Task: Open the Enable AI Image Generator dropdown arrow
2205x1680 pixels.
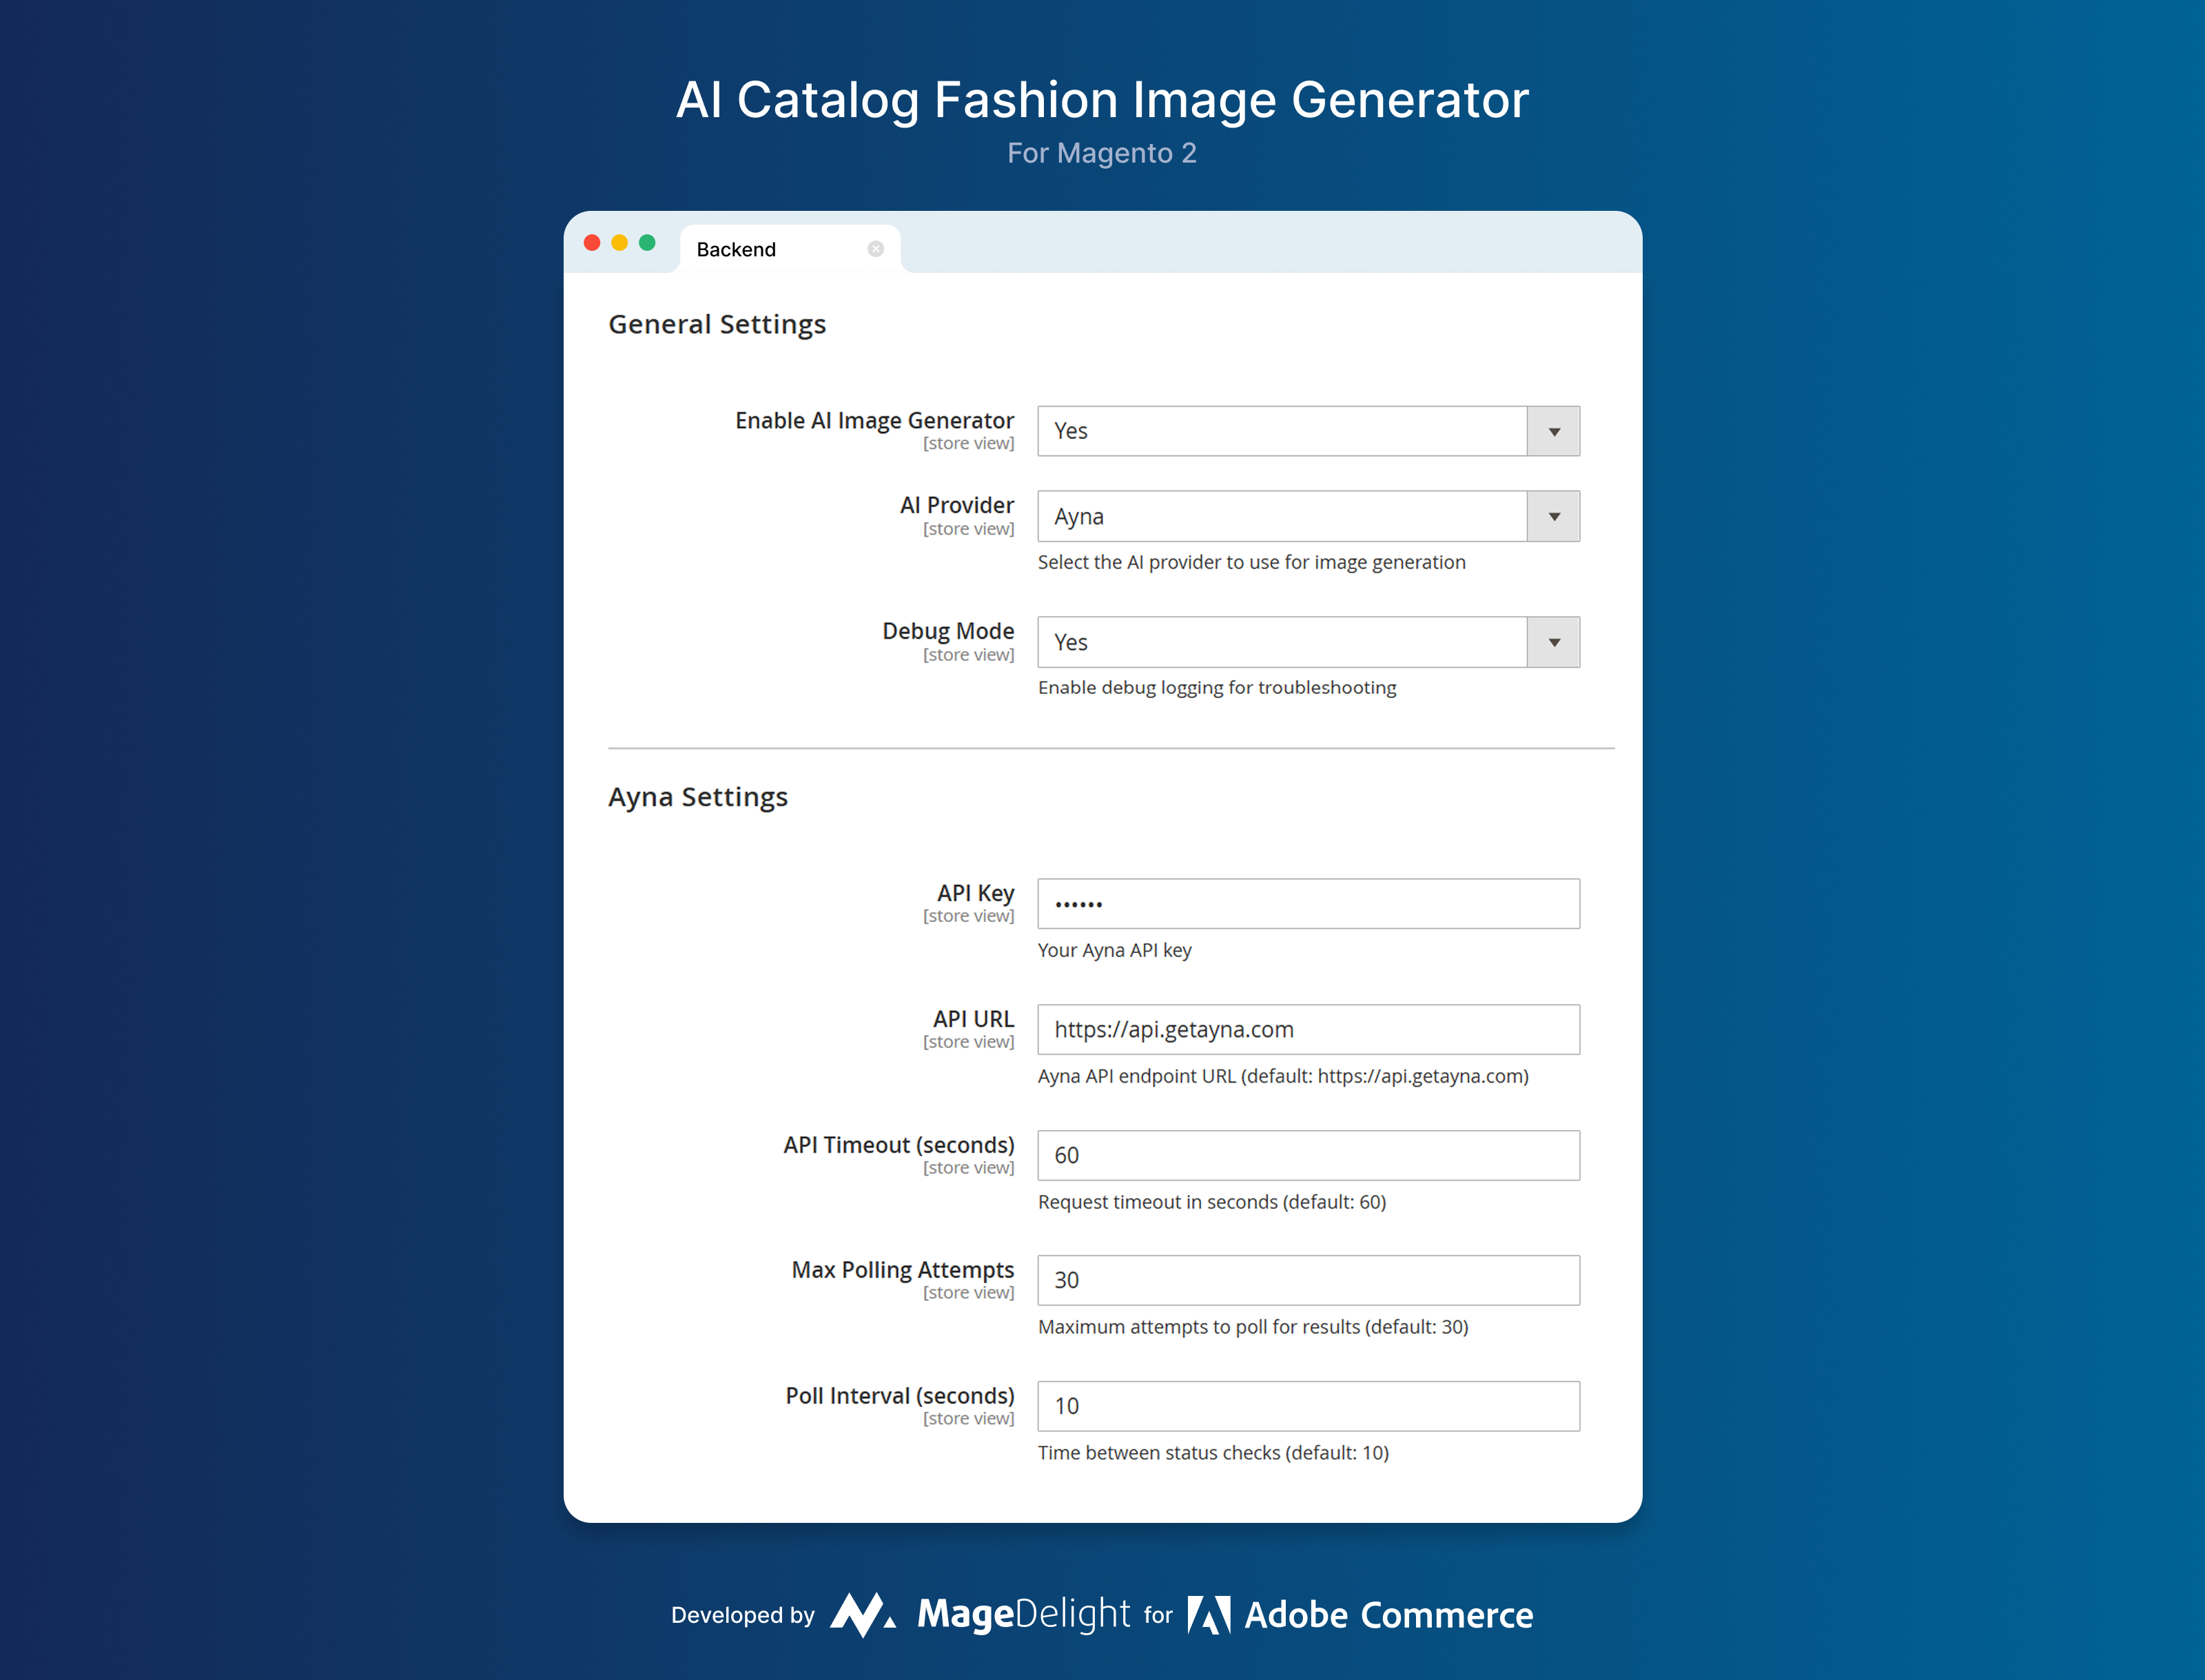Action: pyautogui.click(x=1554, y=431)
